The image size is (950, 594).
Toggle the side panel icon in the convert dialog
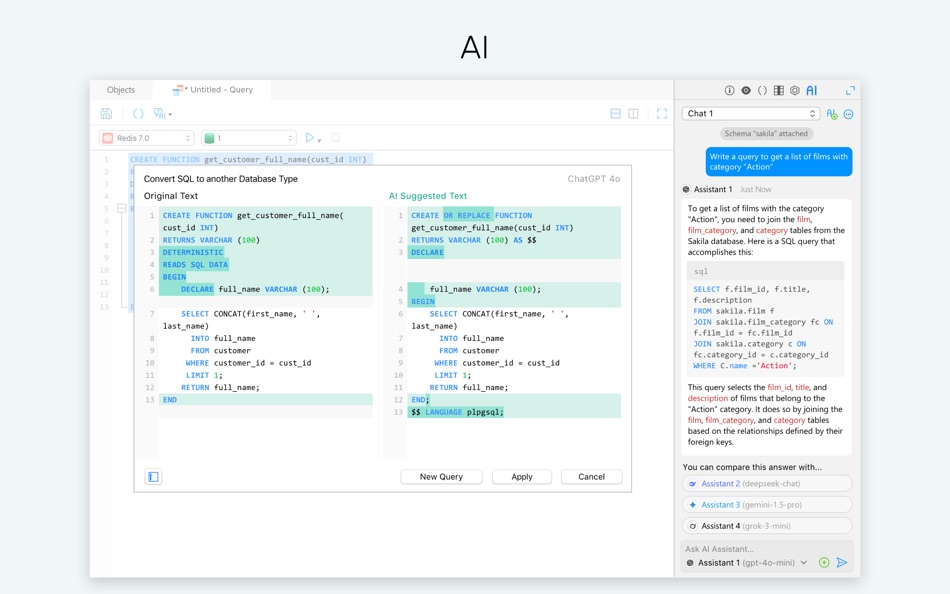click(x=153, y=477)
